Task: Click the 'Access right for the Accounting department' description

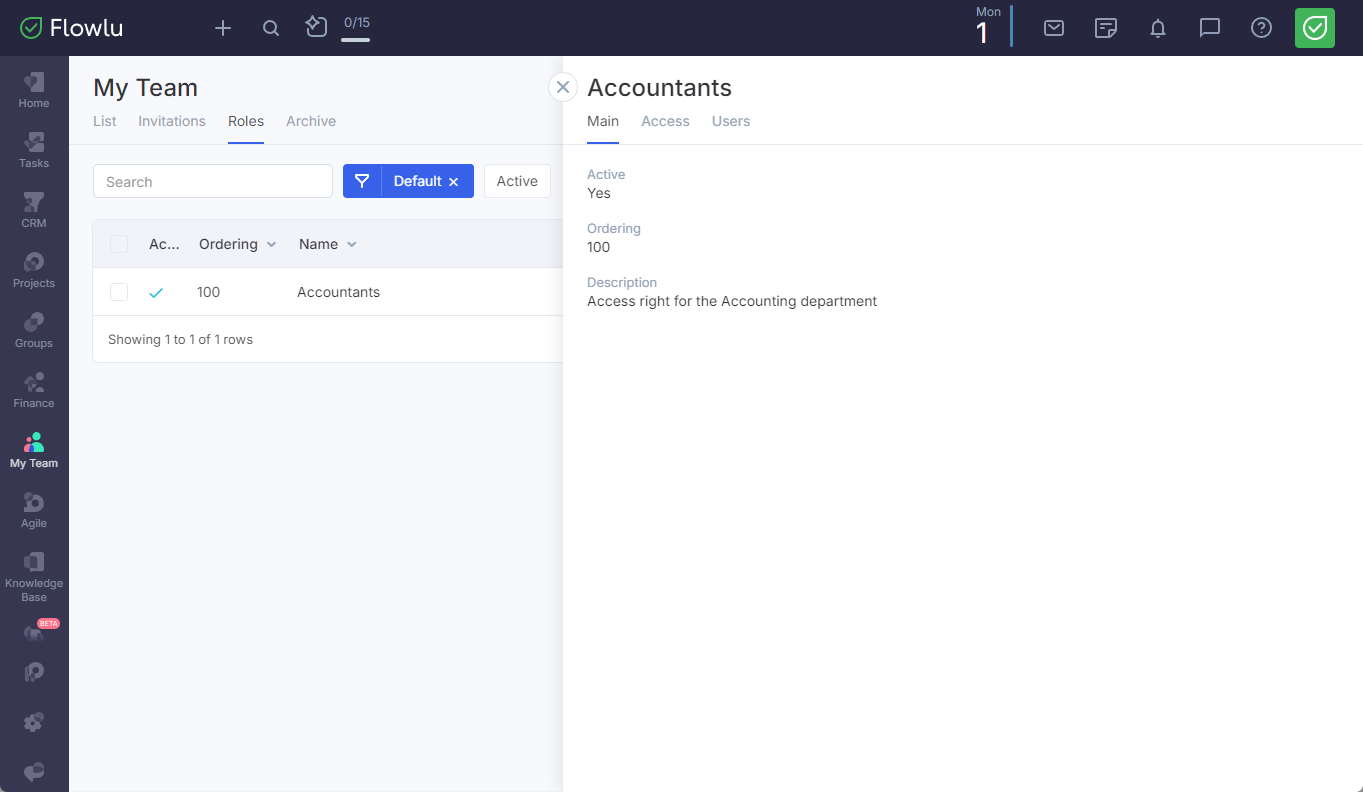Action: click(732, 301)
